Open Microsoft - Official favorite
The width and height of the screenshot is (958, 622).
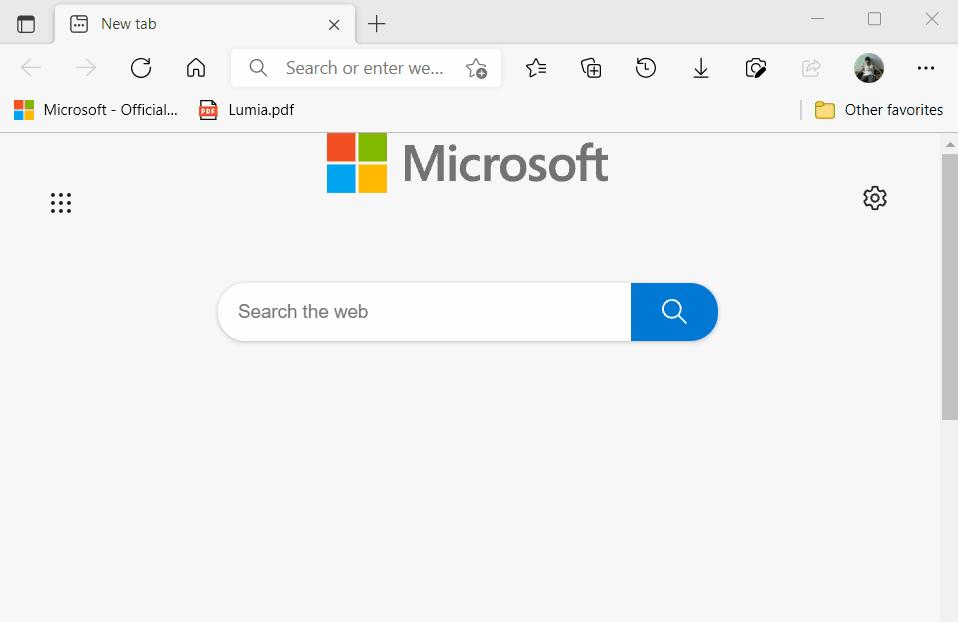[96, 110]
